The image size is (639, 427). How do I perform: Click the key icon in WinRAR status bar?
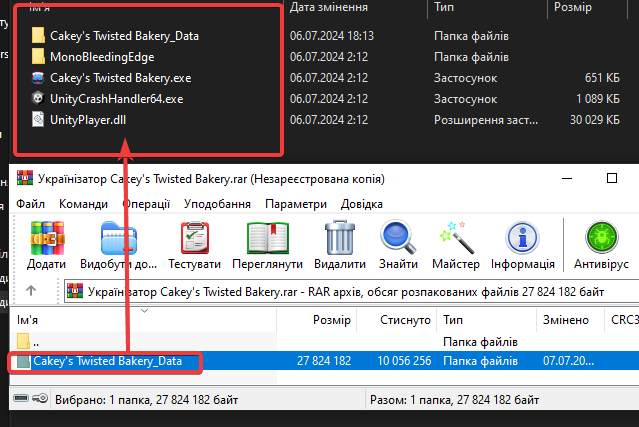pos(40,398)
